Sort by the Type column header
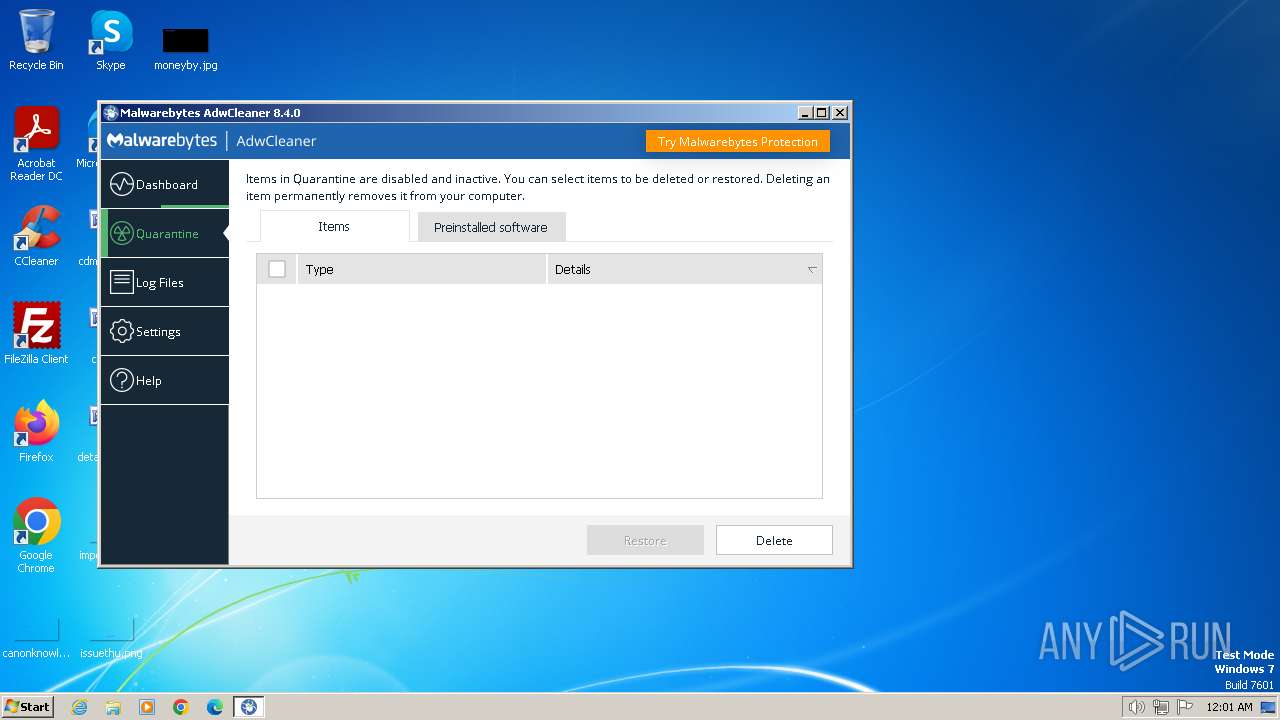1280x720 pixels. (x=422, y=269)
